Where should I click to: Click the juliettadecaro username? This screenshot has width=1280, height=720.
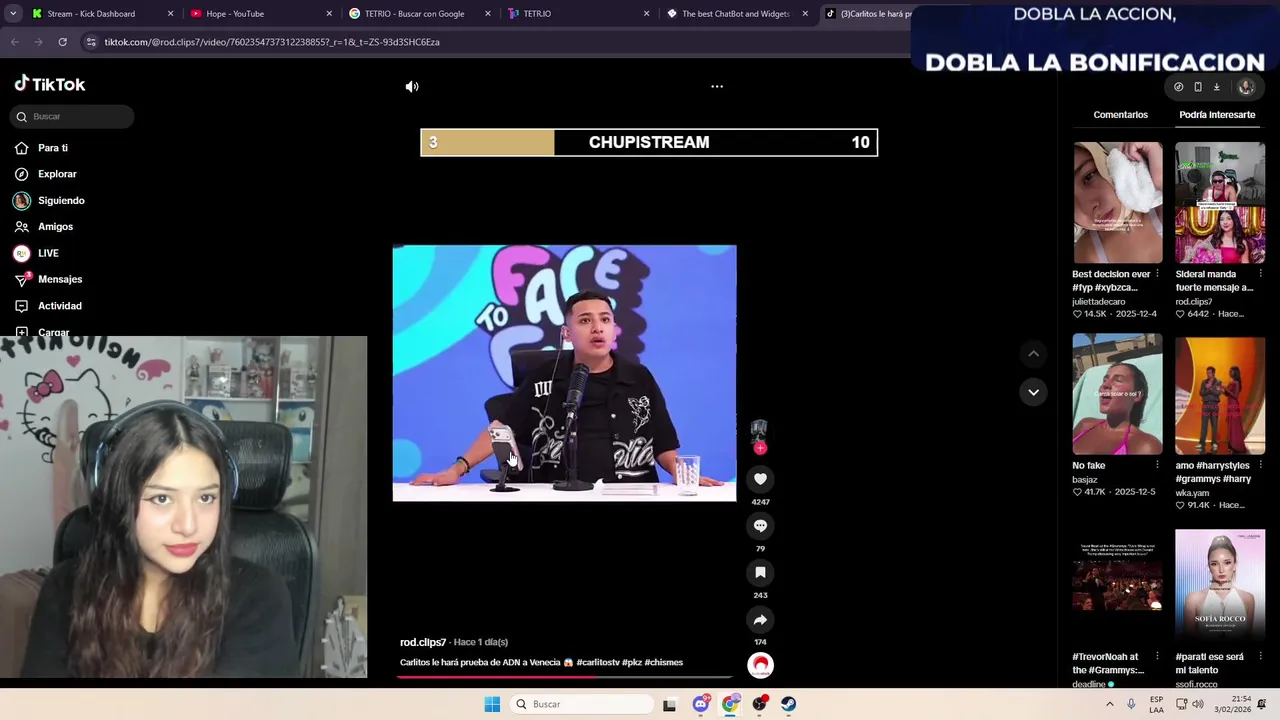click(1098, 301)
